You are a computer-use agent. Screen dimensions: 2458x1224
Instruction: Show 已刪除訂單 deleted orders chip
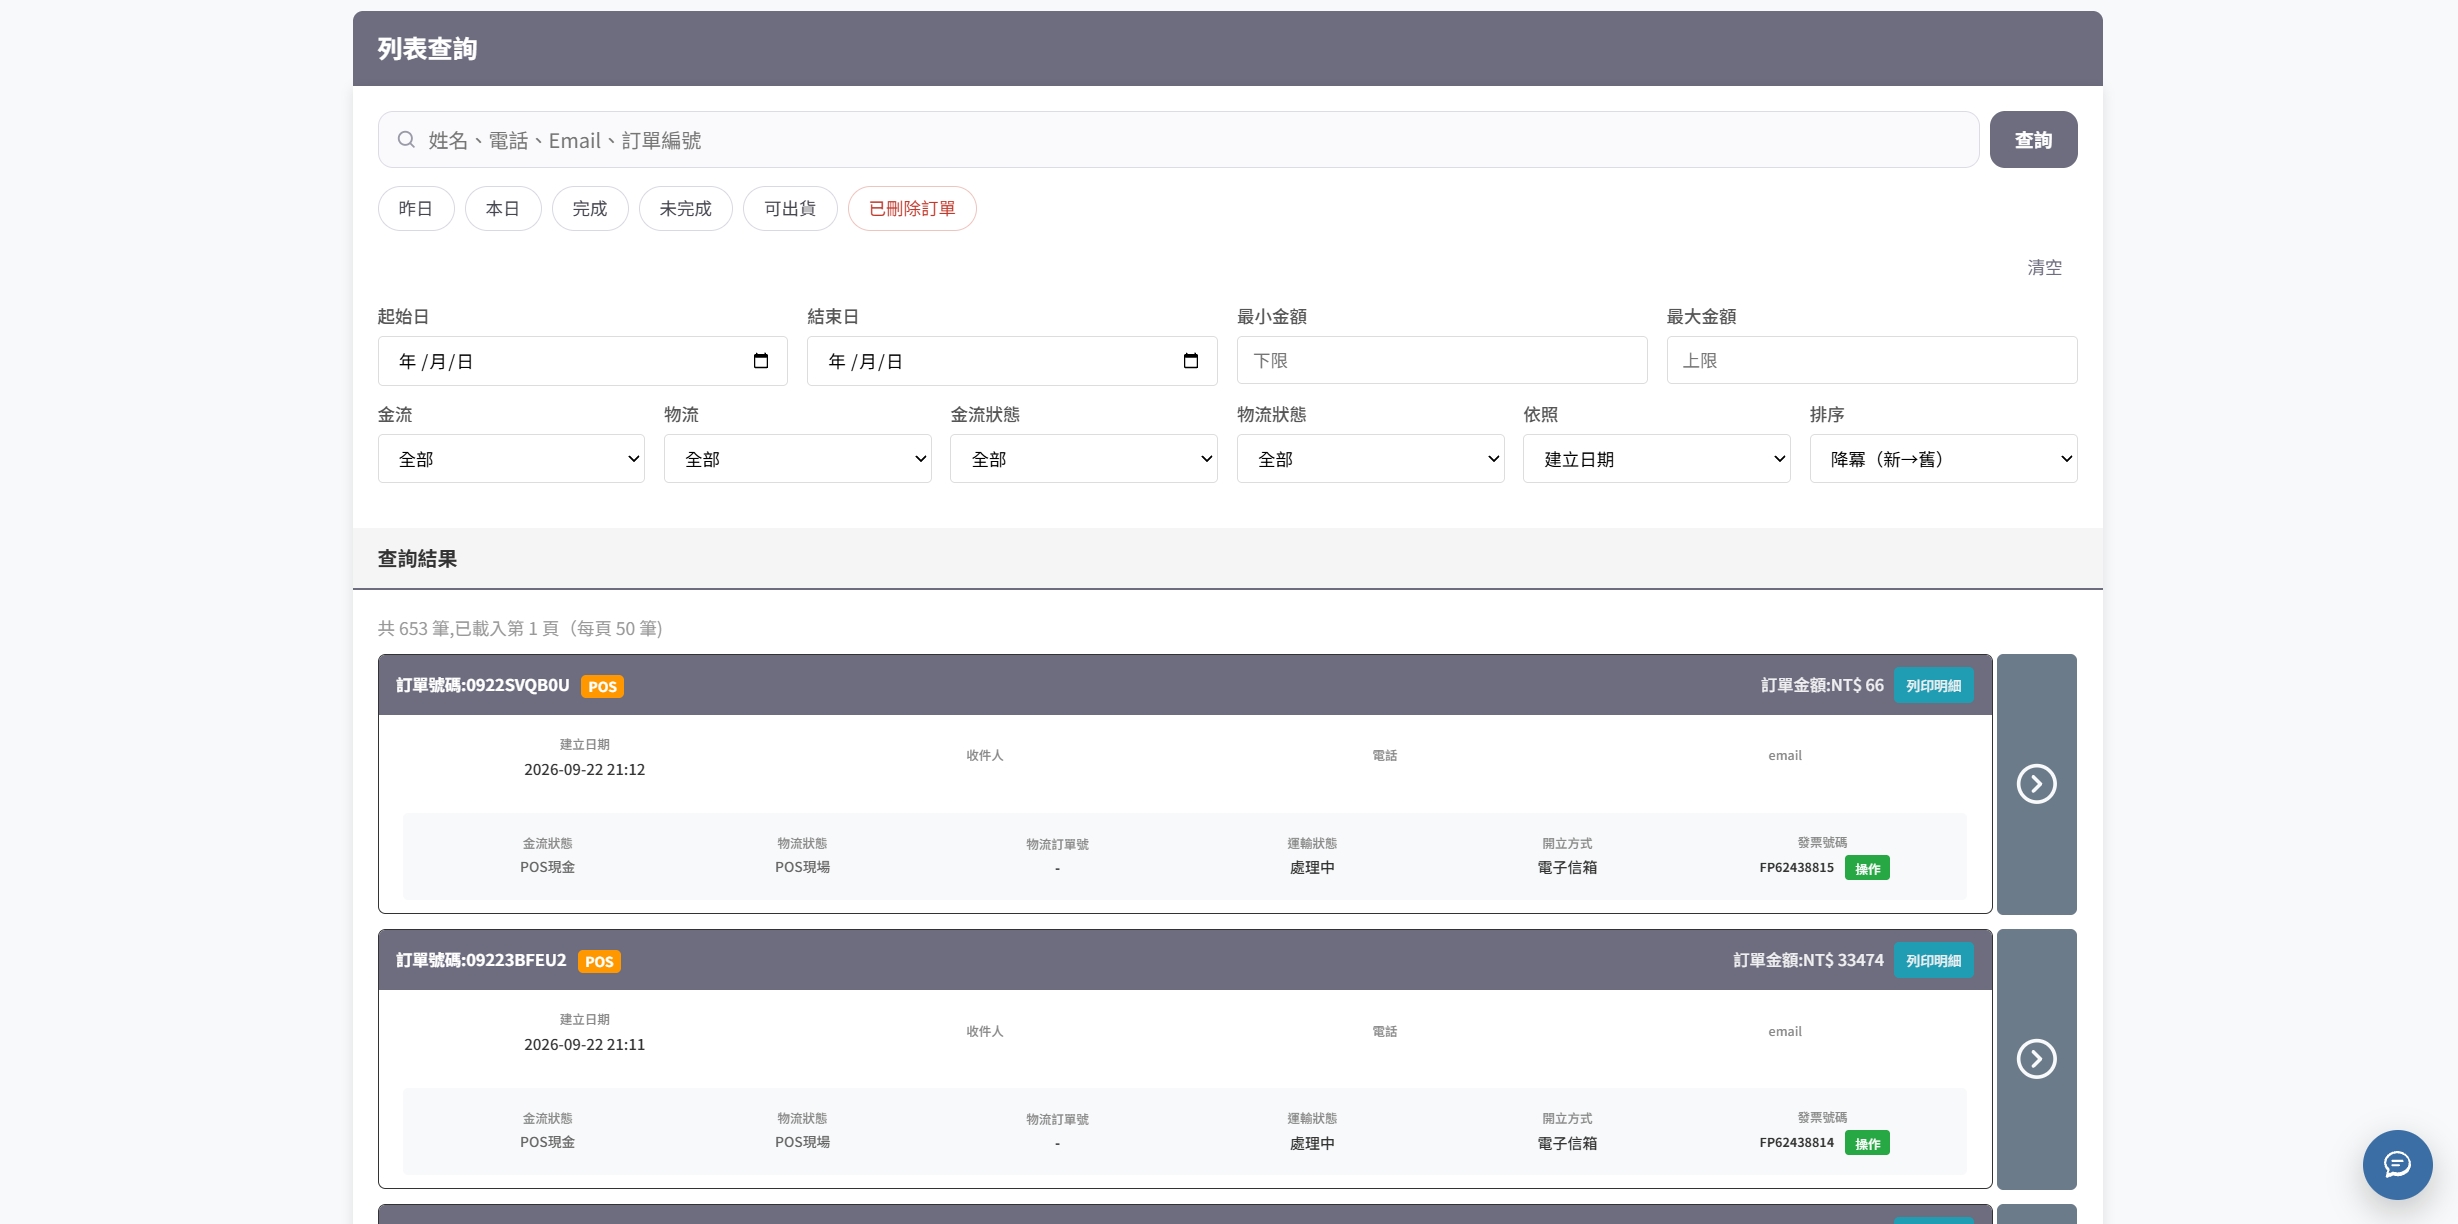coord(912,208)
